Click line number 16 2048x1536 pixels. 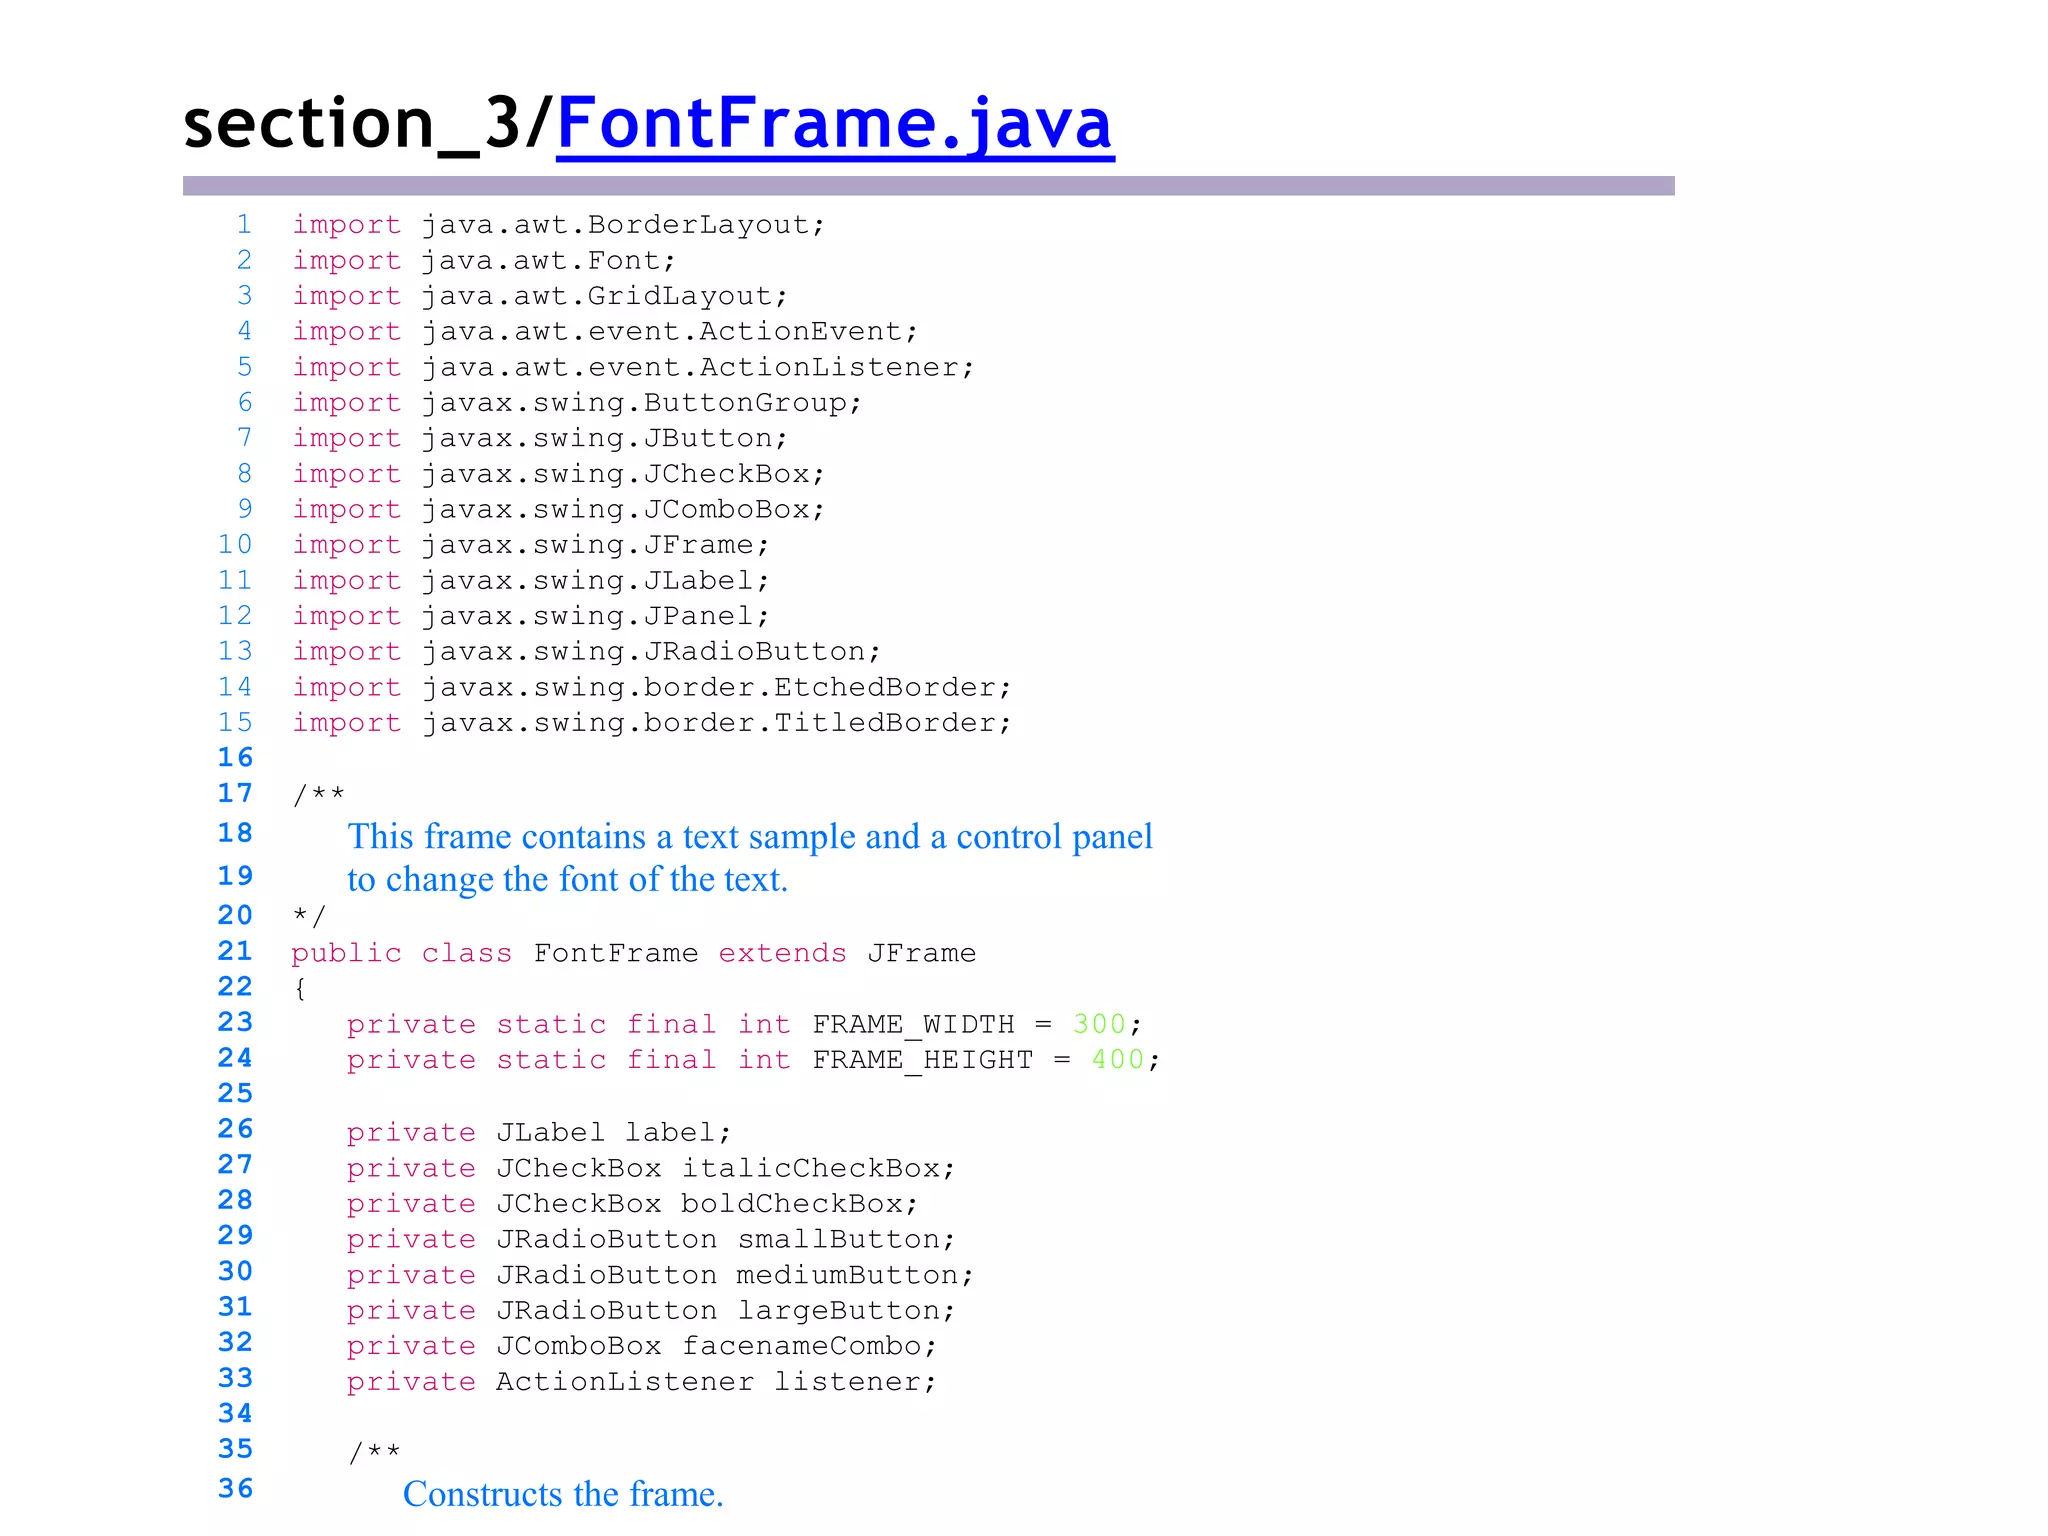(236, 758)
